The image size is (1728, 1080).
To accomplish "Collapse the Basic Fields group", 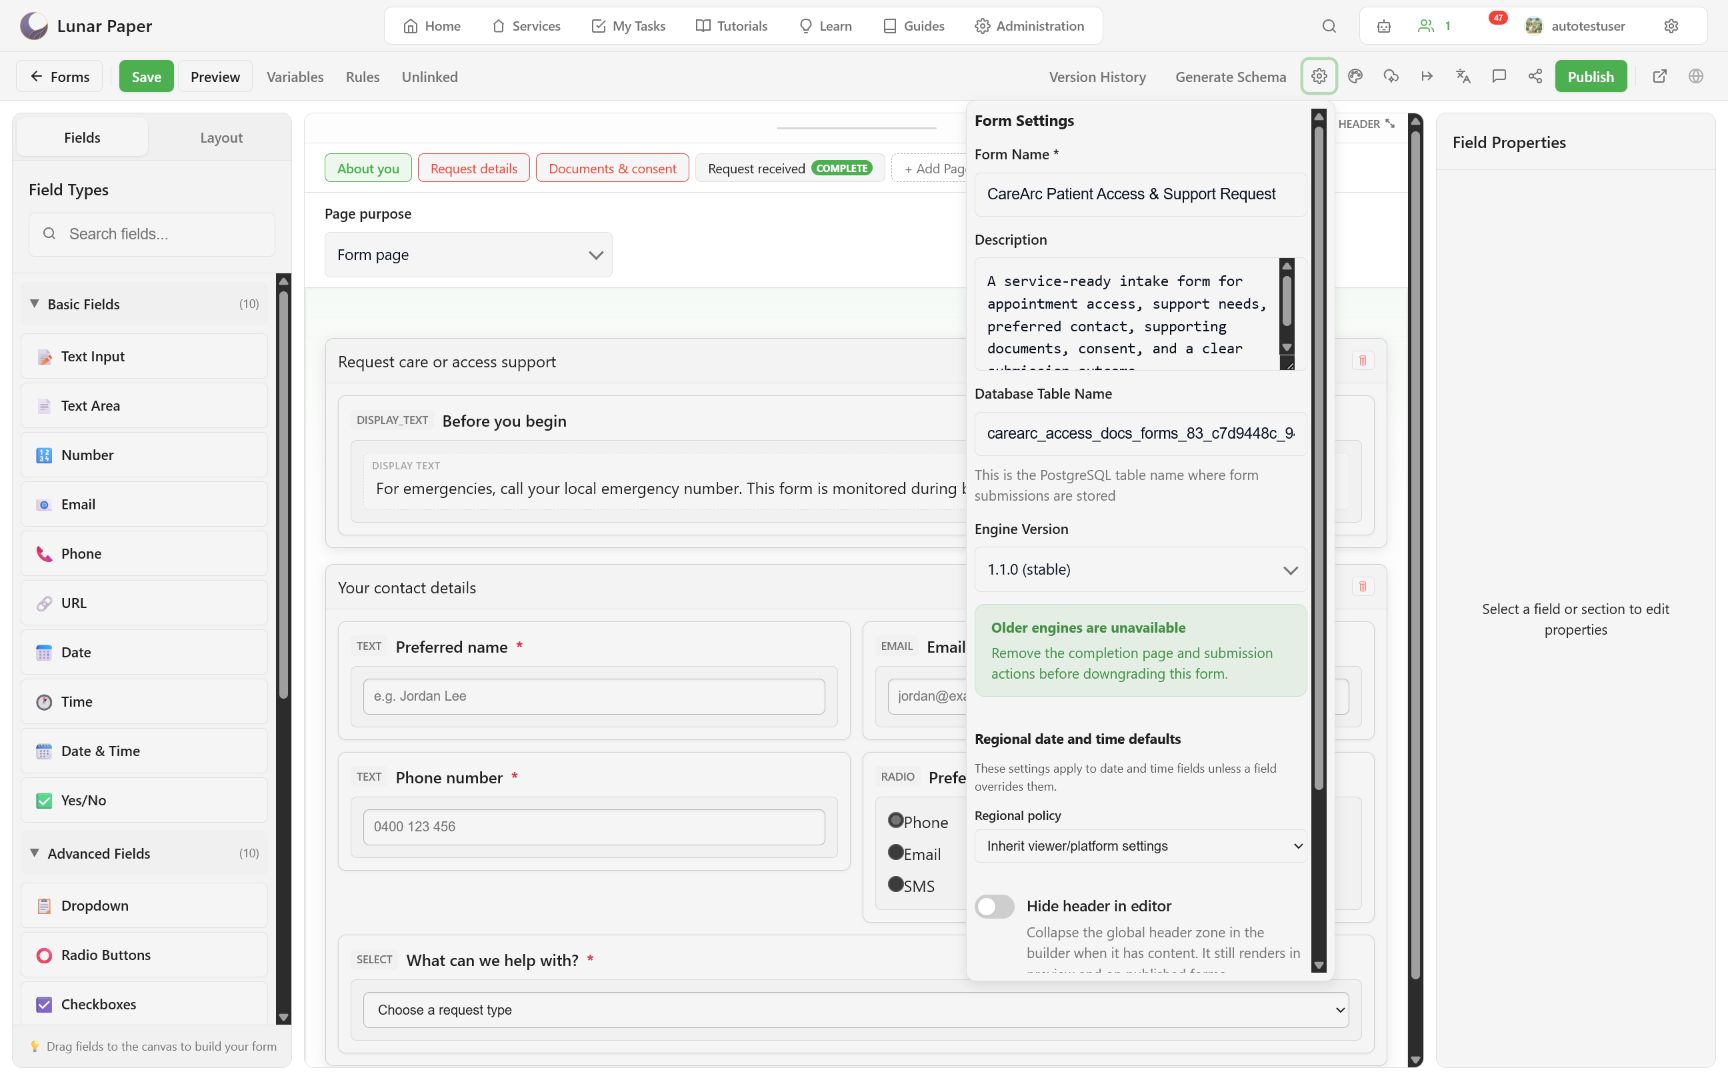I will point(145,304).
